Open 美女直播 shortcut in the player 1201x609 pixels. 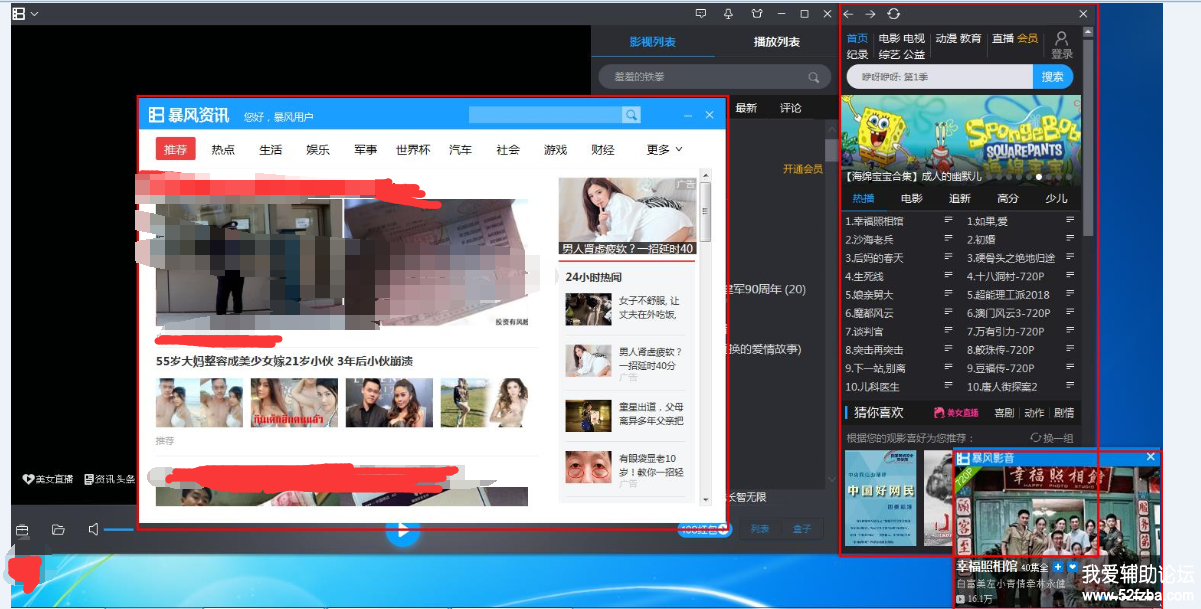click(48, 479)
